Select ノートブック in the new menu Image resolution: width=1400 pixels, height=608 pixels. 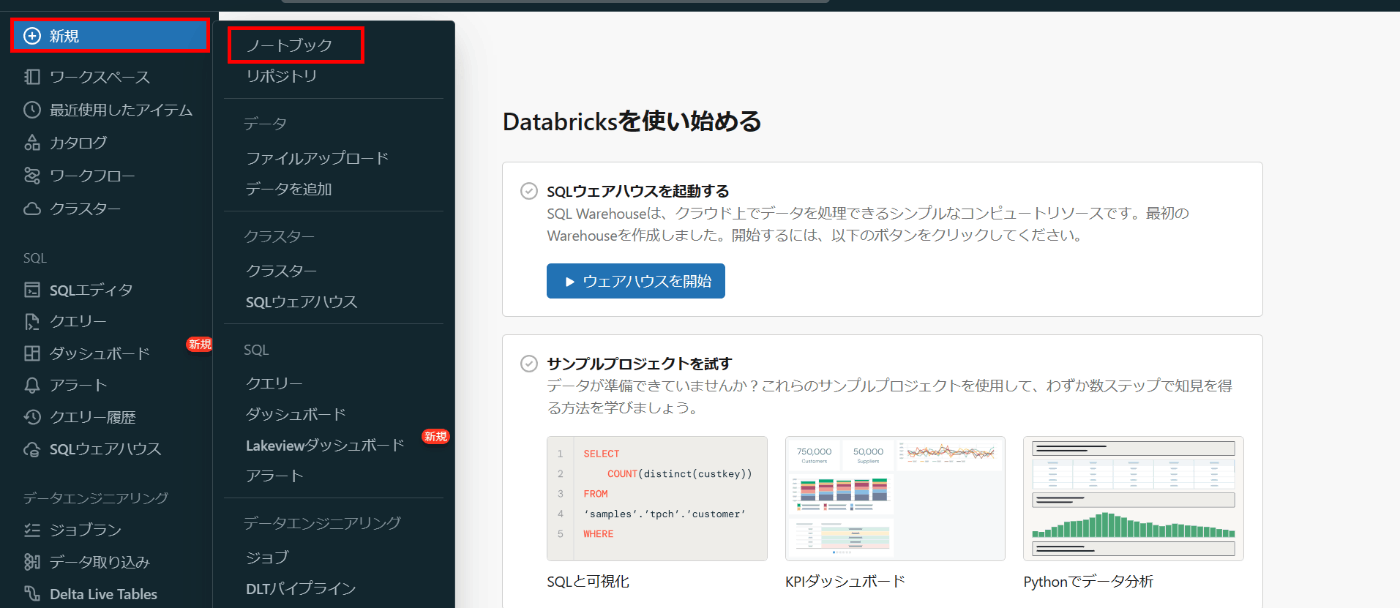coord(289,45)
